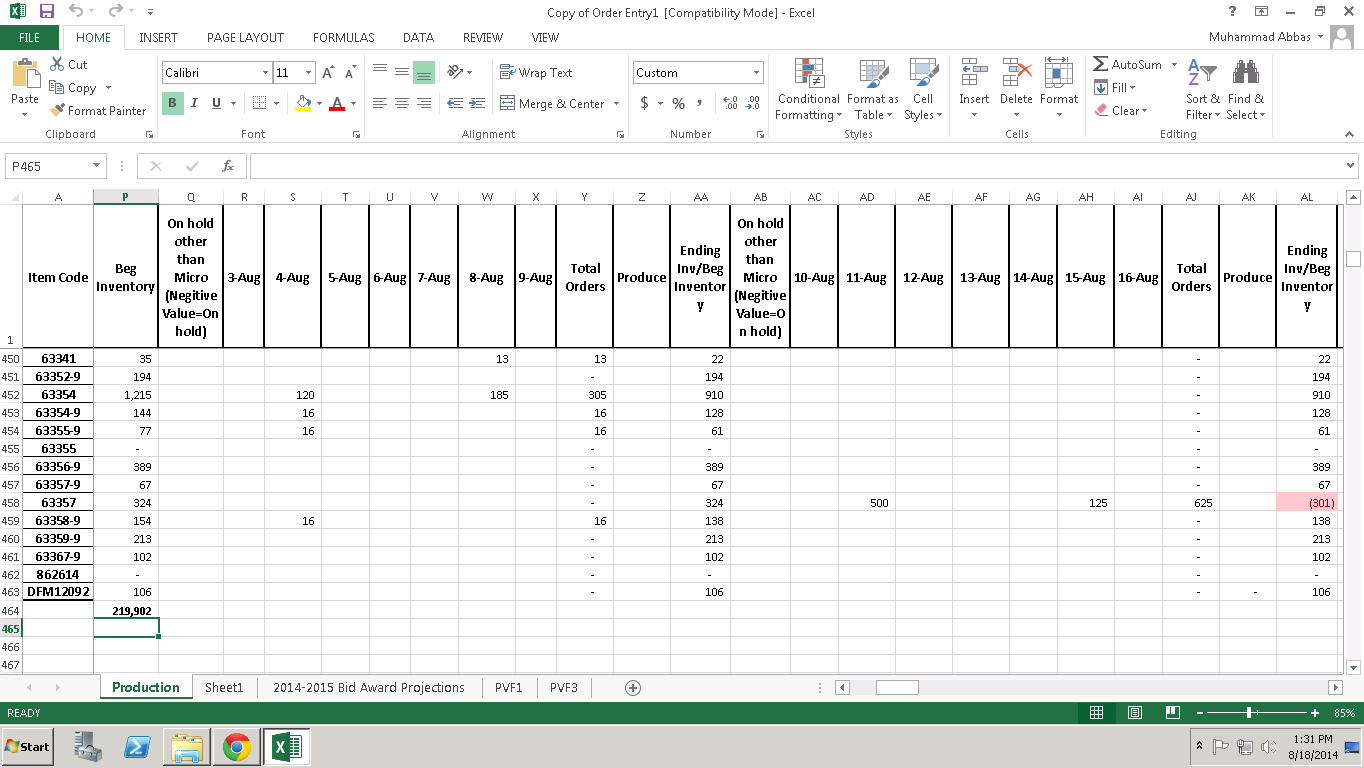
Task: Toggle Italic formatting
Action: tap(194, 103)
